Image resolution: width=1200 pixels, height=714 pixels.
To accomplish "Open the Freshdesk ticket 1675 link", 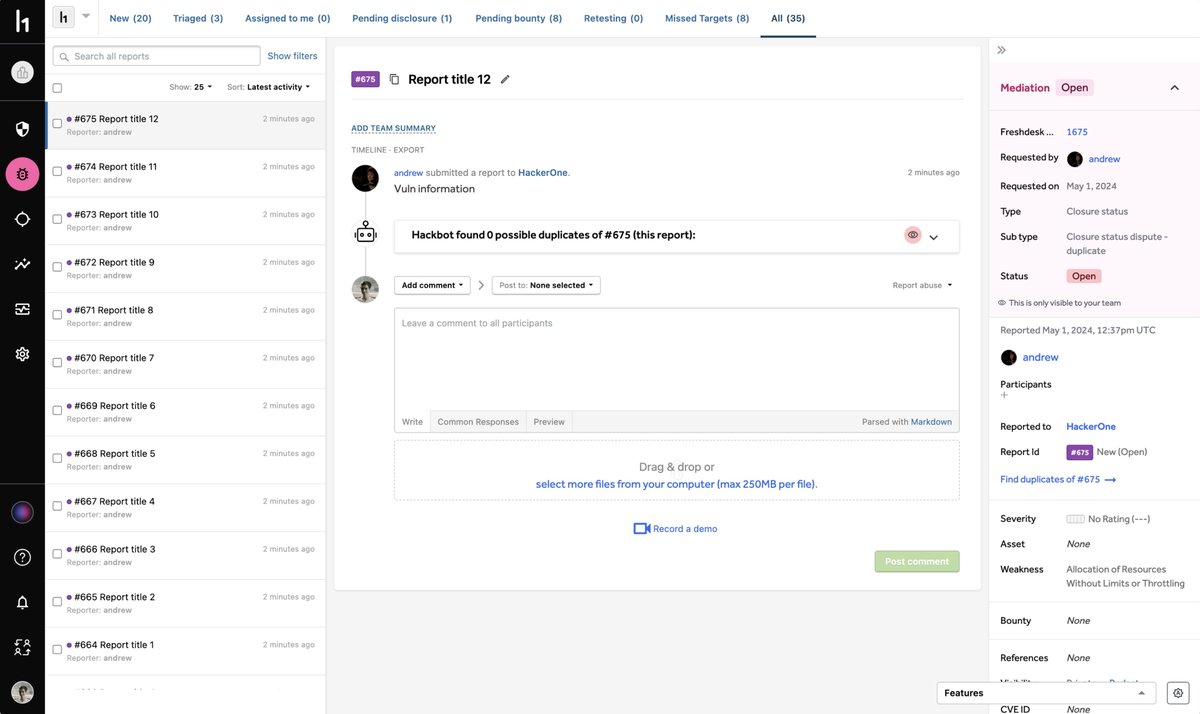I will (x=1077, y=132).
